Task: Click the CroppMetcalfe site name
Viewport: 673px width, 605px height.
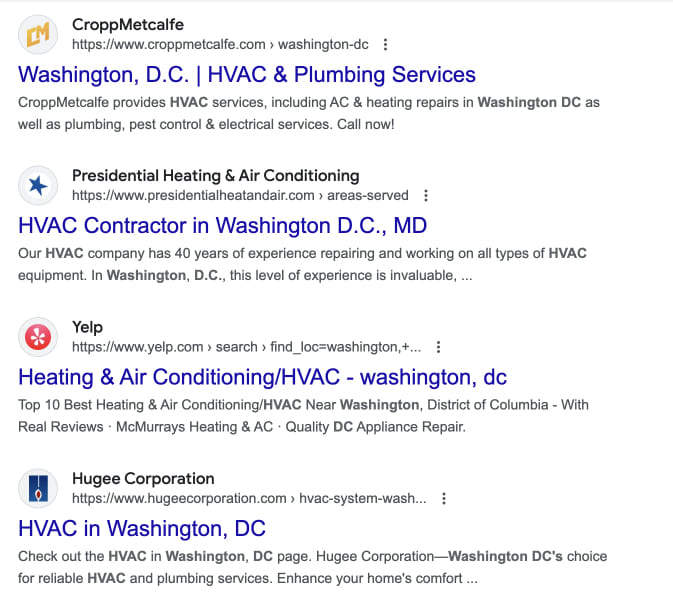Action: pos(128,25)
